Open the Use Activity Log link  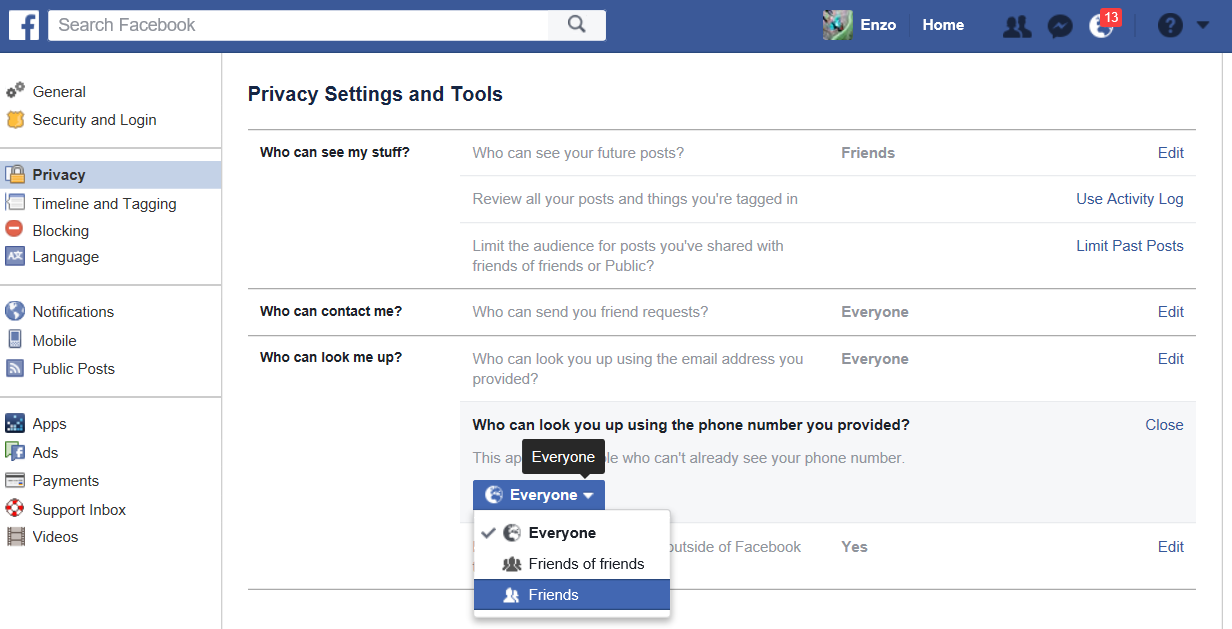(x=1129, y=199)
